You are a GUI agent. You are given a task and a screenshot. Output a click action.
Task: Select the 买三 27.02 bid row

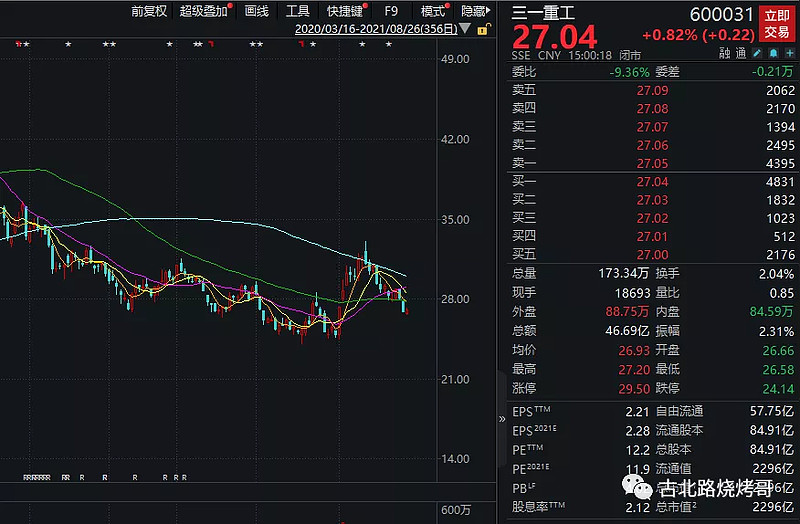click(x=653, y=218)
